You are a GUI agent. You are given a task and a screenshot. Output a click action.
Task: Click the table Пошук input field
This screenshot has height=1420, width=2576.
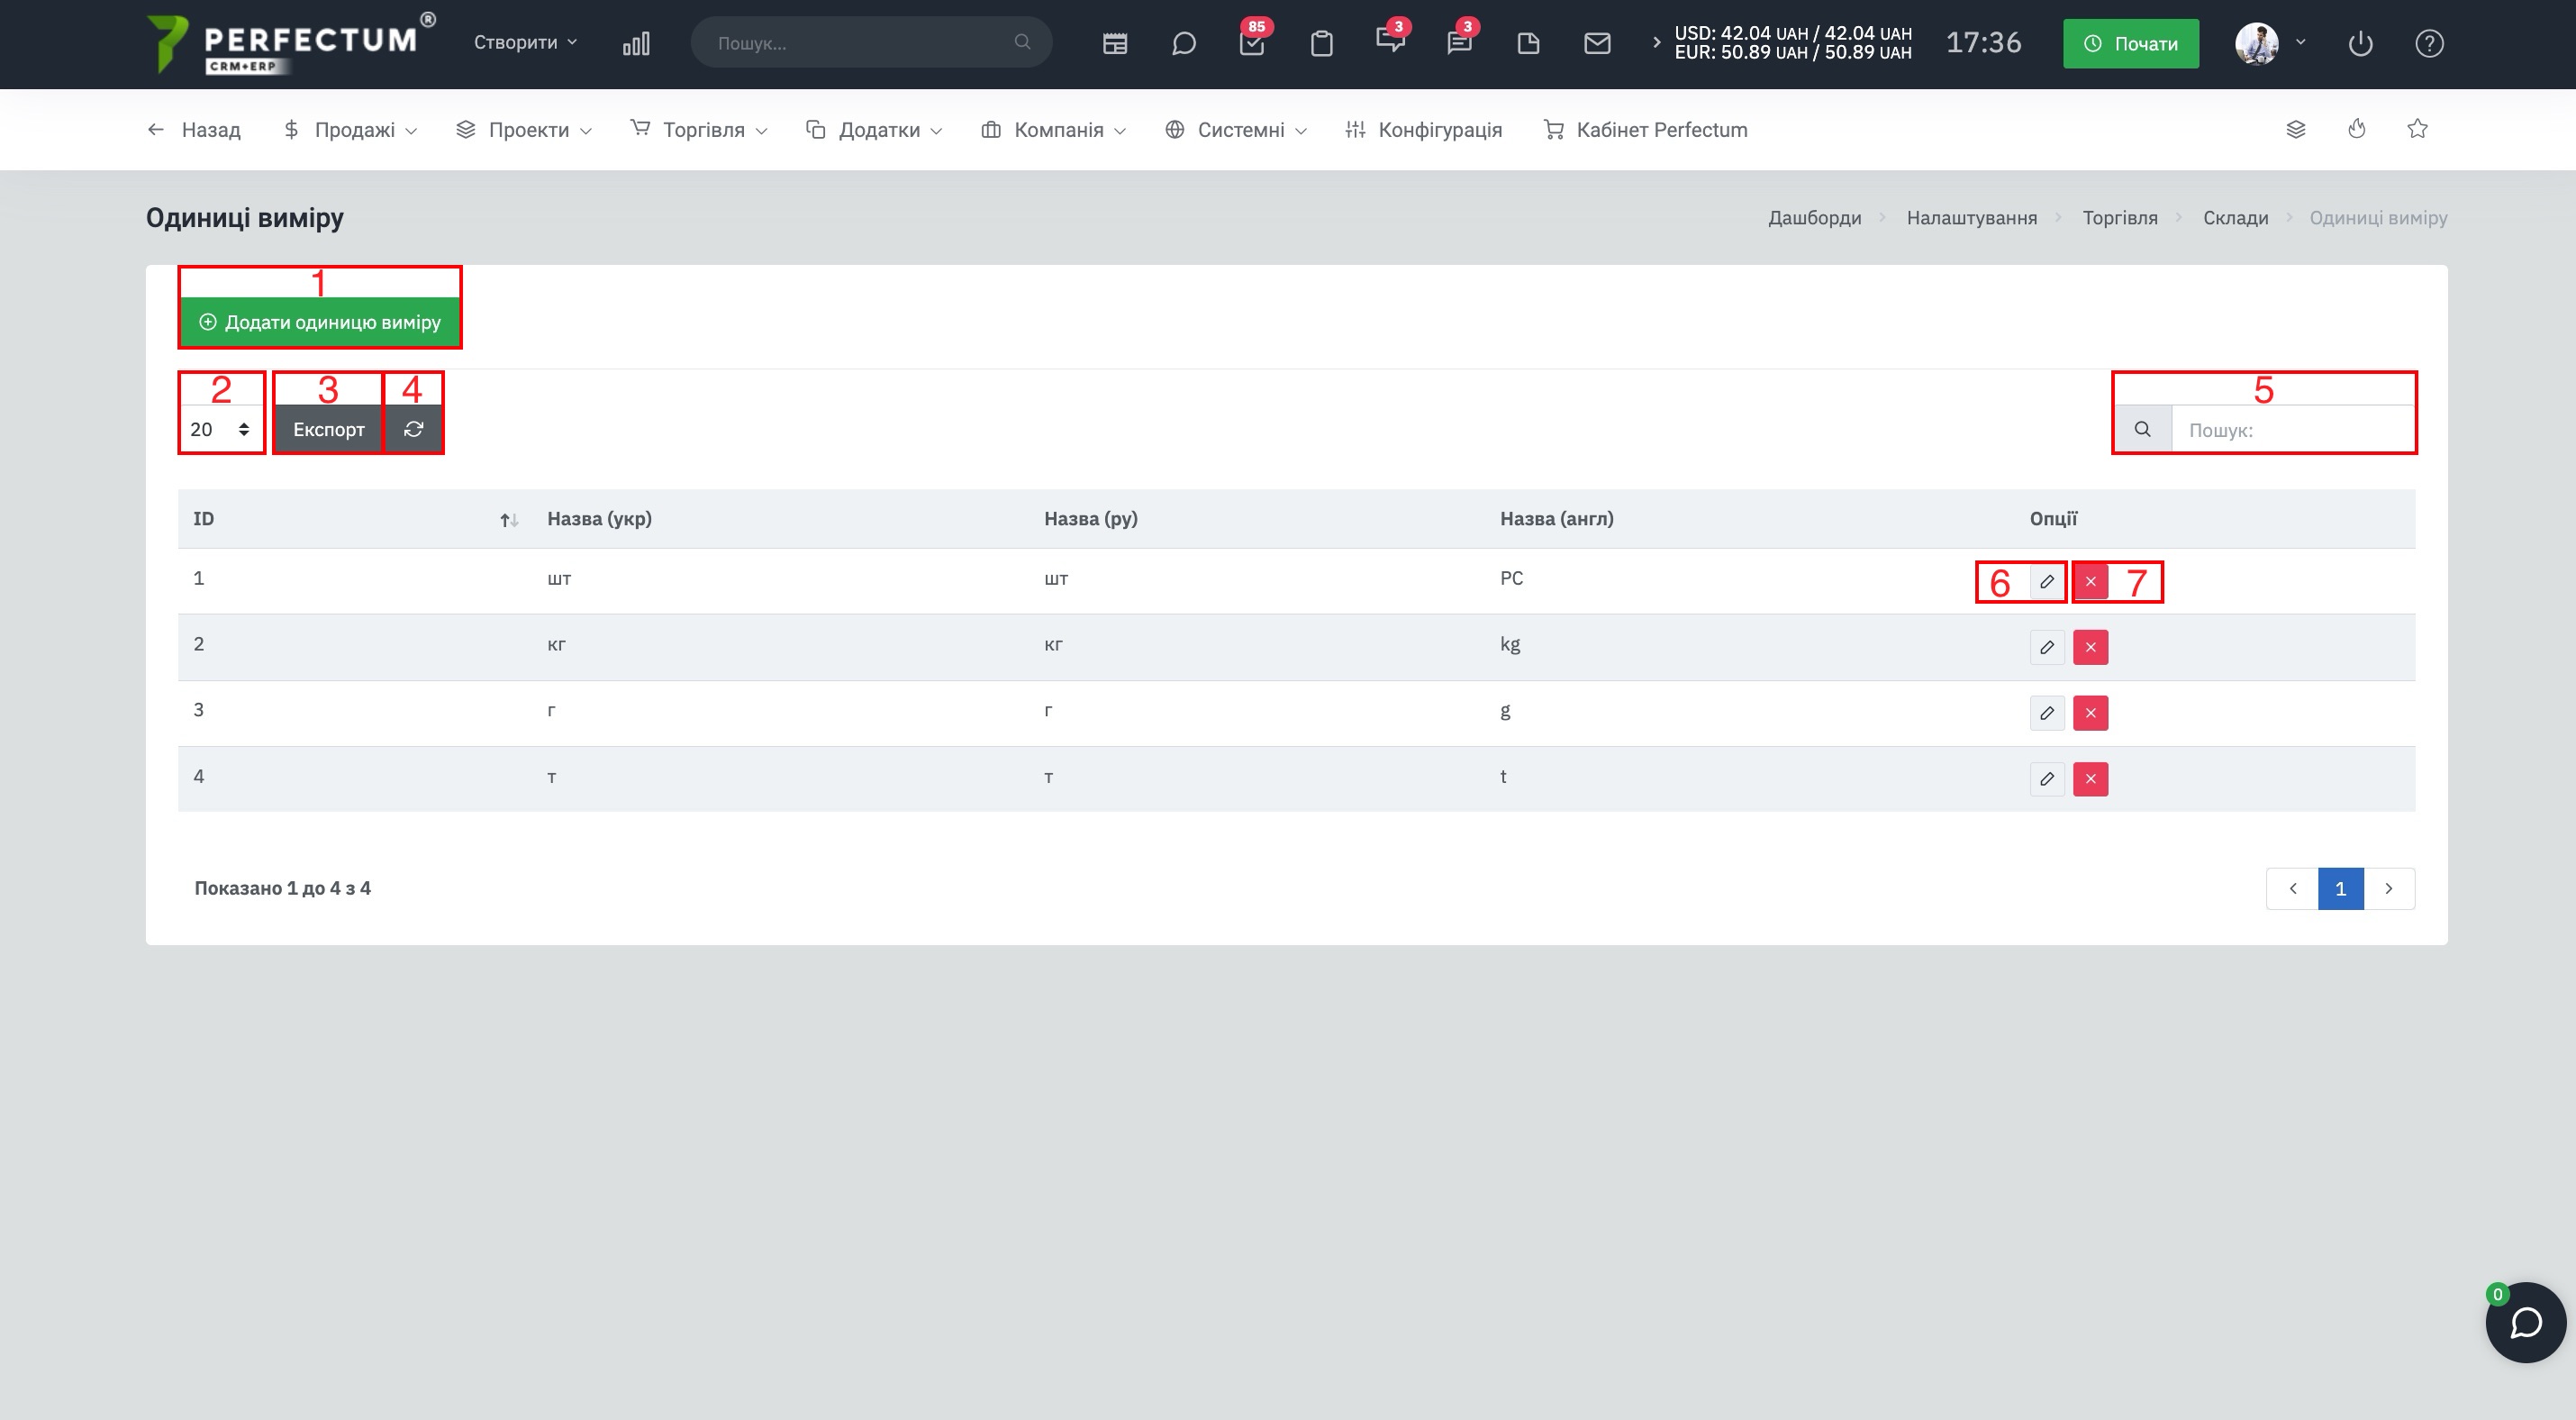(2292, 430)
